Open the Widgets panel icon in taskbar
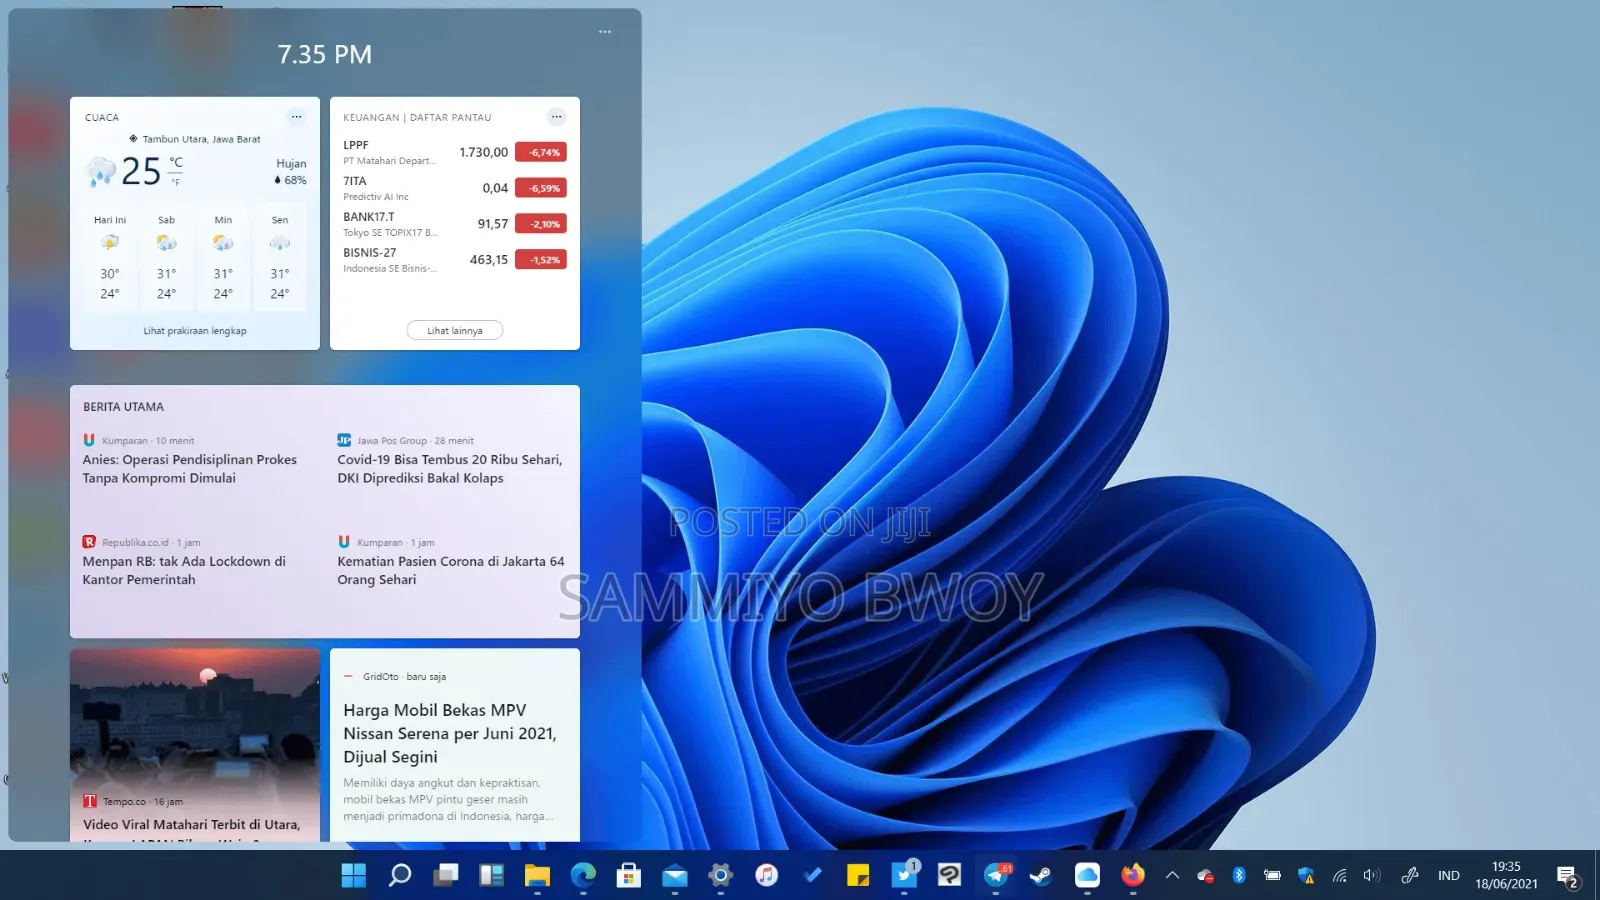 tap(491, 875)
